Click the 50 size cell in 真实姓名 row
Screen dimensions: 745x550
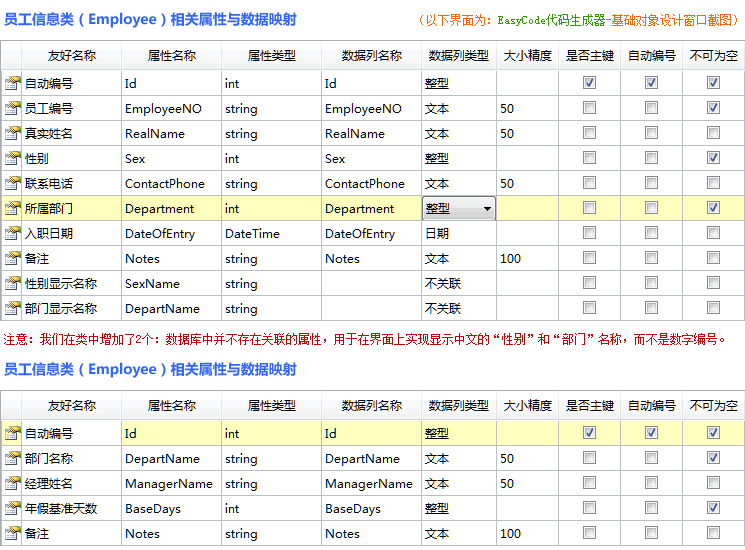527,133
